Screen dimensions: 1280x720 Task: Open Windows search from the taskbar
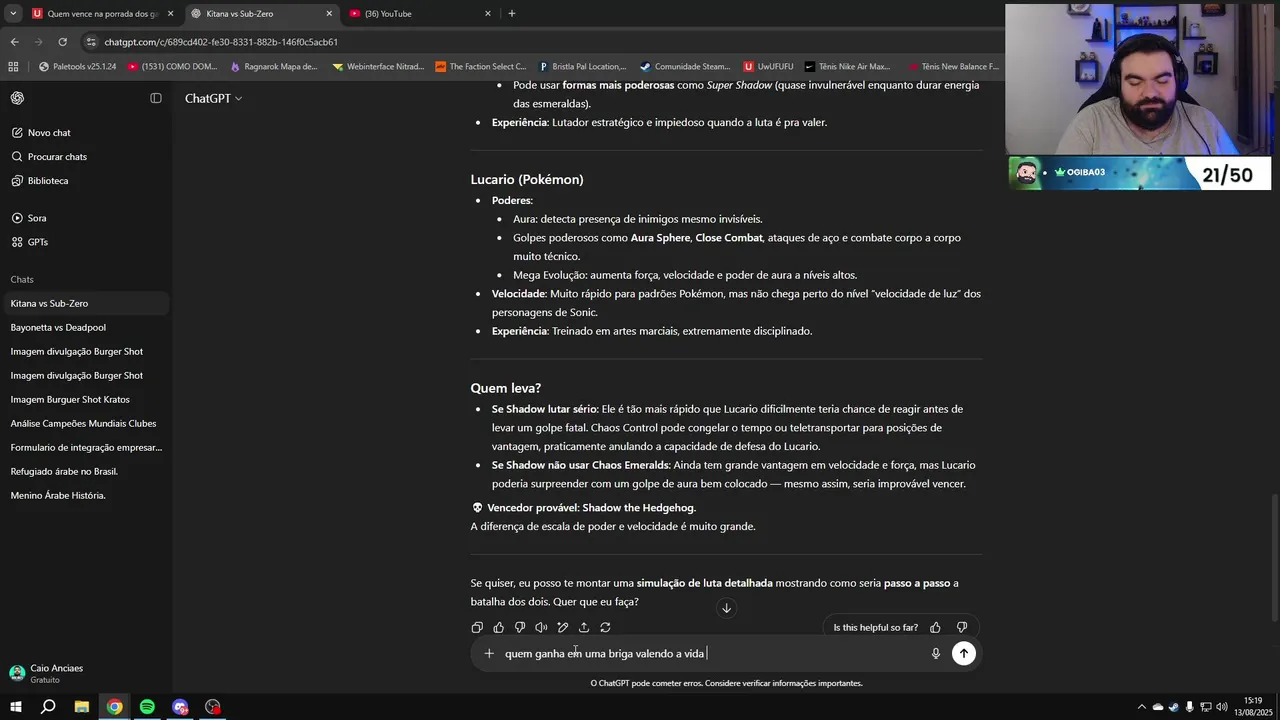48,707
